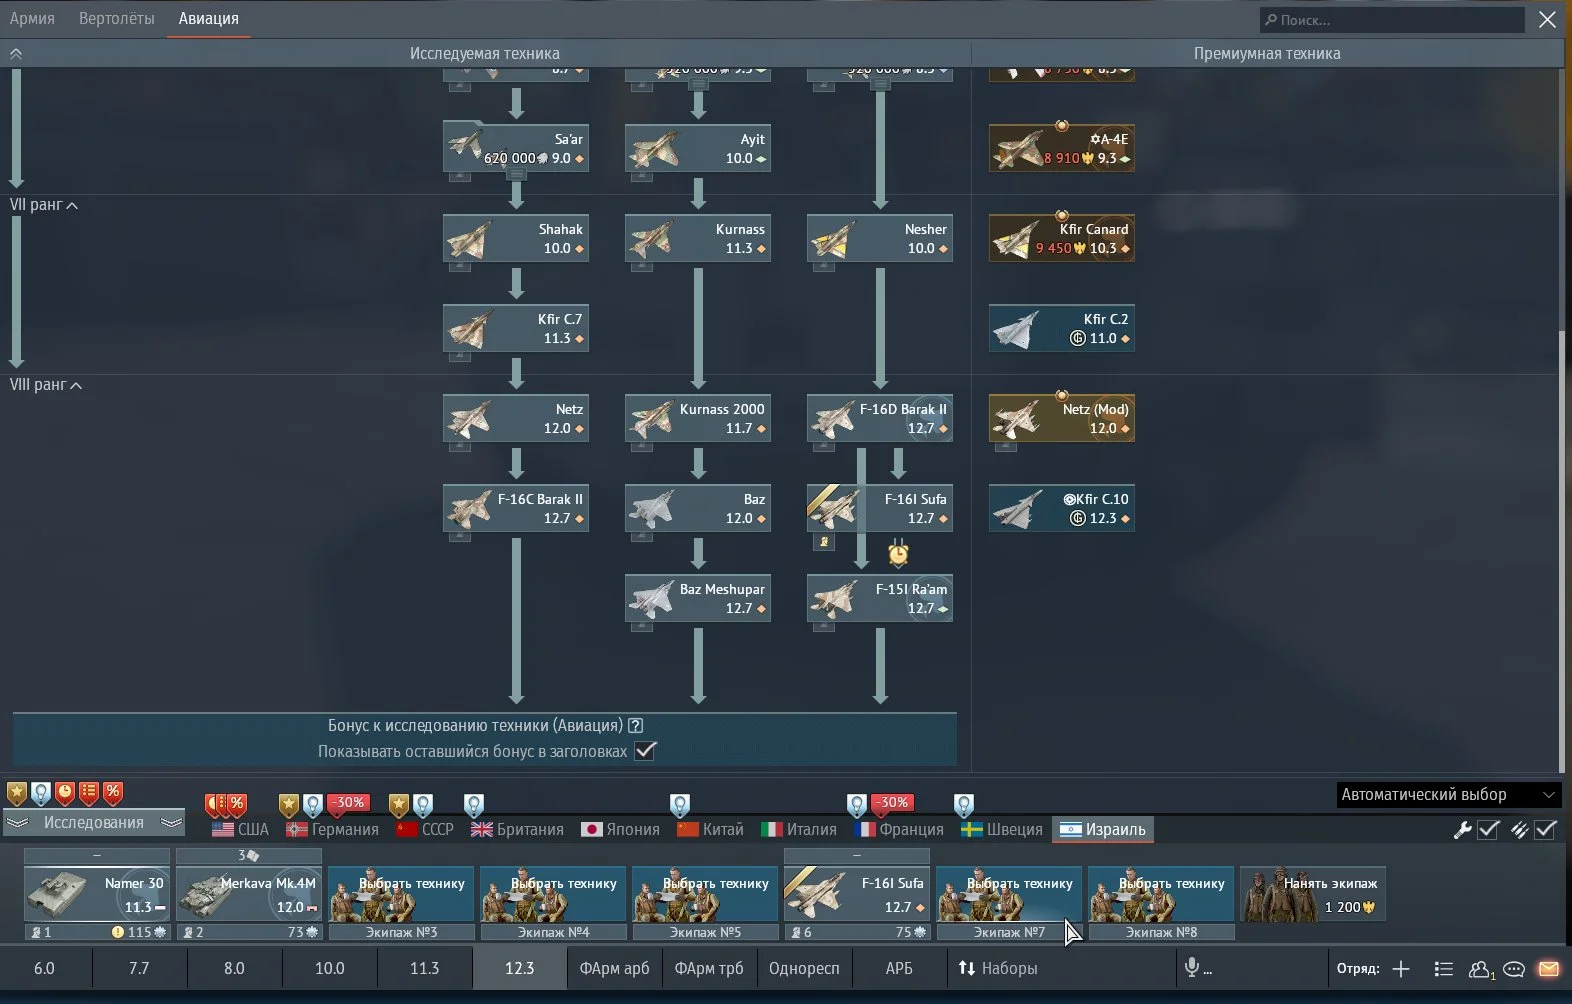1572x1004 pixels.
Task: Click the help icon beside research bonus
Action: pos(635,725)
